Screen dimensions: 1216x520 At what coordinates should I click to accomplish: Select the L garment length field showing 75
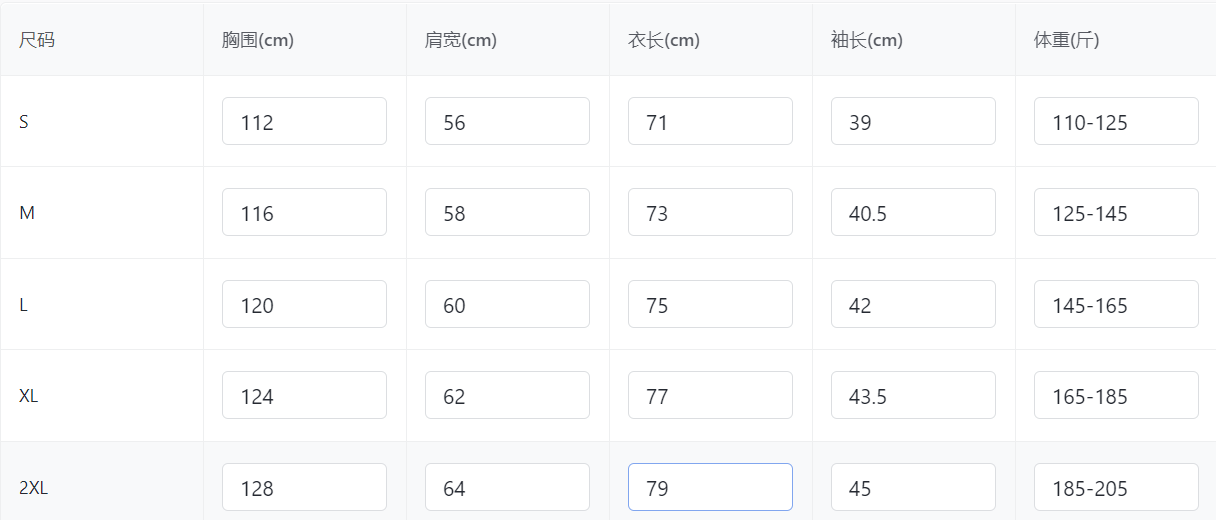coord(710,304)
